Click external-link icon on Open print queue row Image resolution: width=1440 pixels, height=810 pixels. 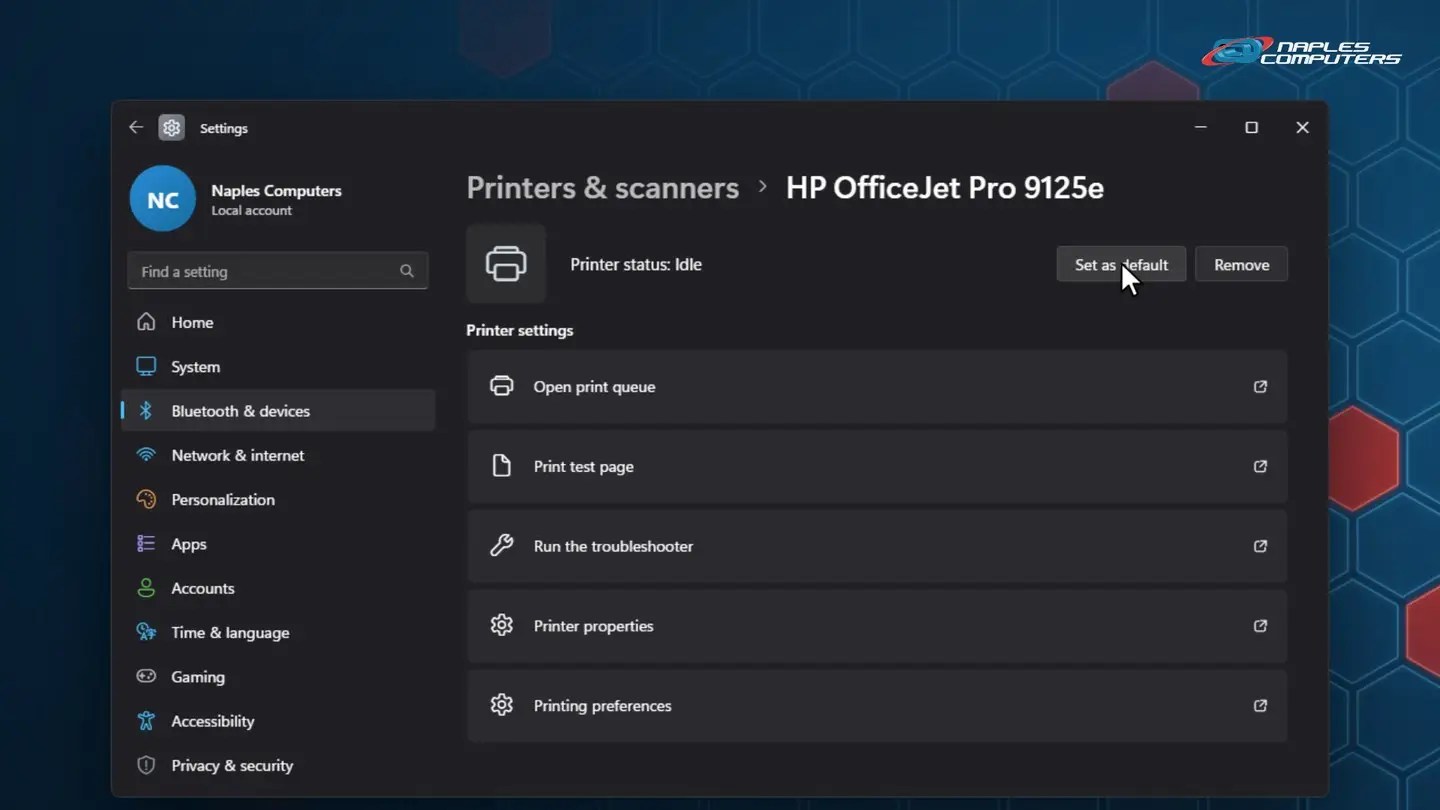(x=1260, y=387)
